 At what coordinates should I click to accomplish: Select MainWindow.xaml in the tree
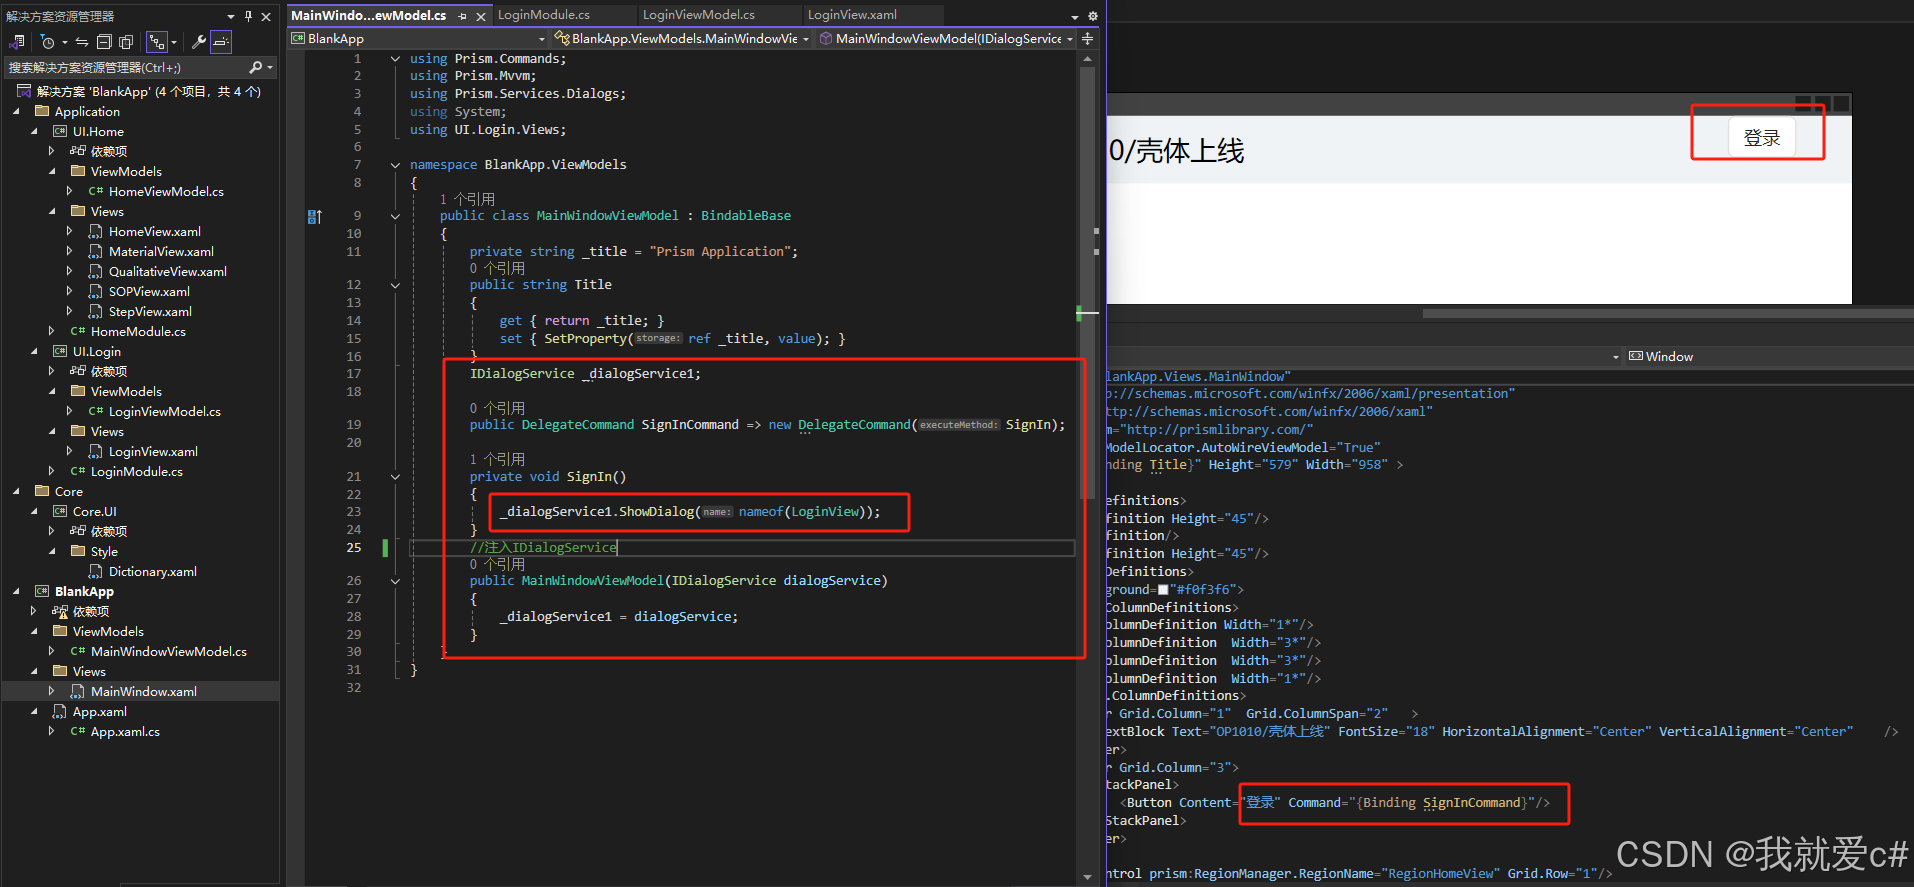tap(143, 691)
